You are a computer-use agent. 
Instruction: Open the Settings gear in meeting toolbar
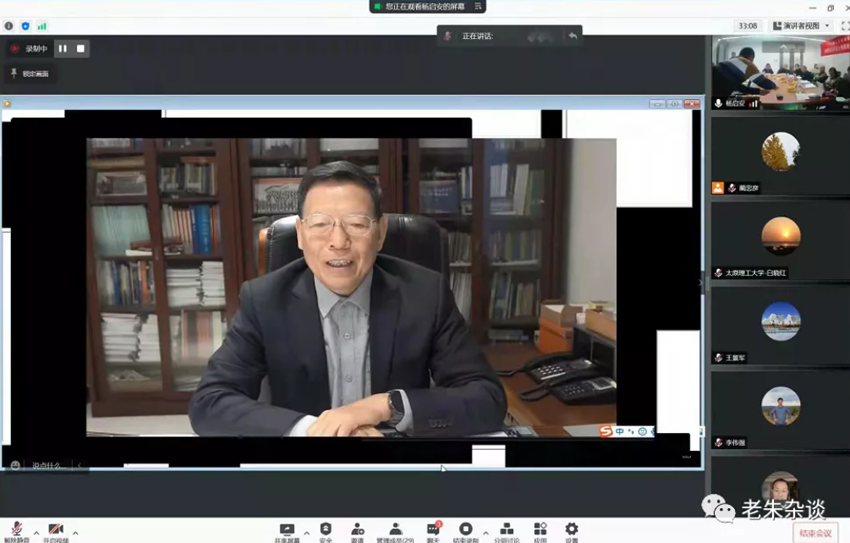coord(571,530)
